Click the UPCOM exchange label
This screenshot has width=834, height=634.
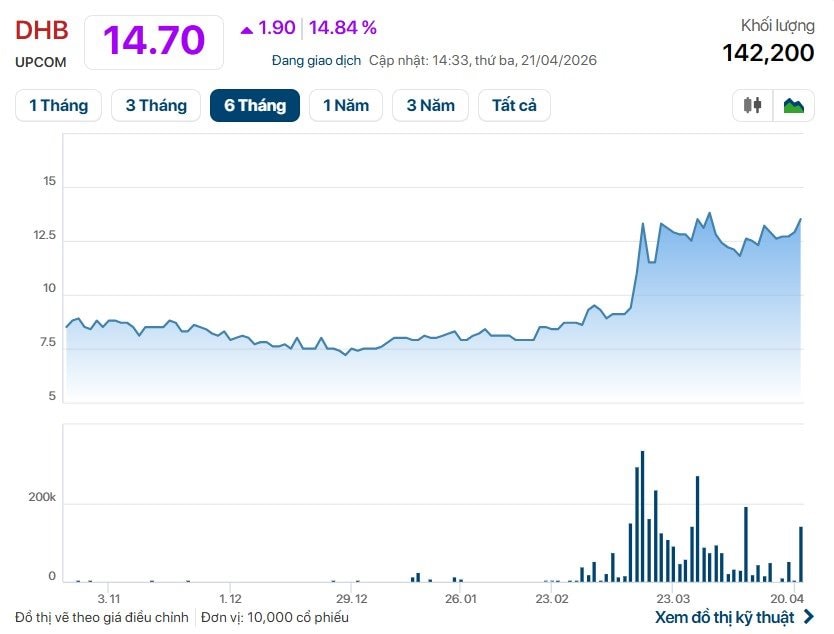(x=41, y=62)
